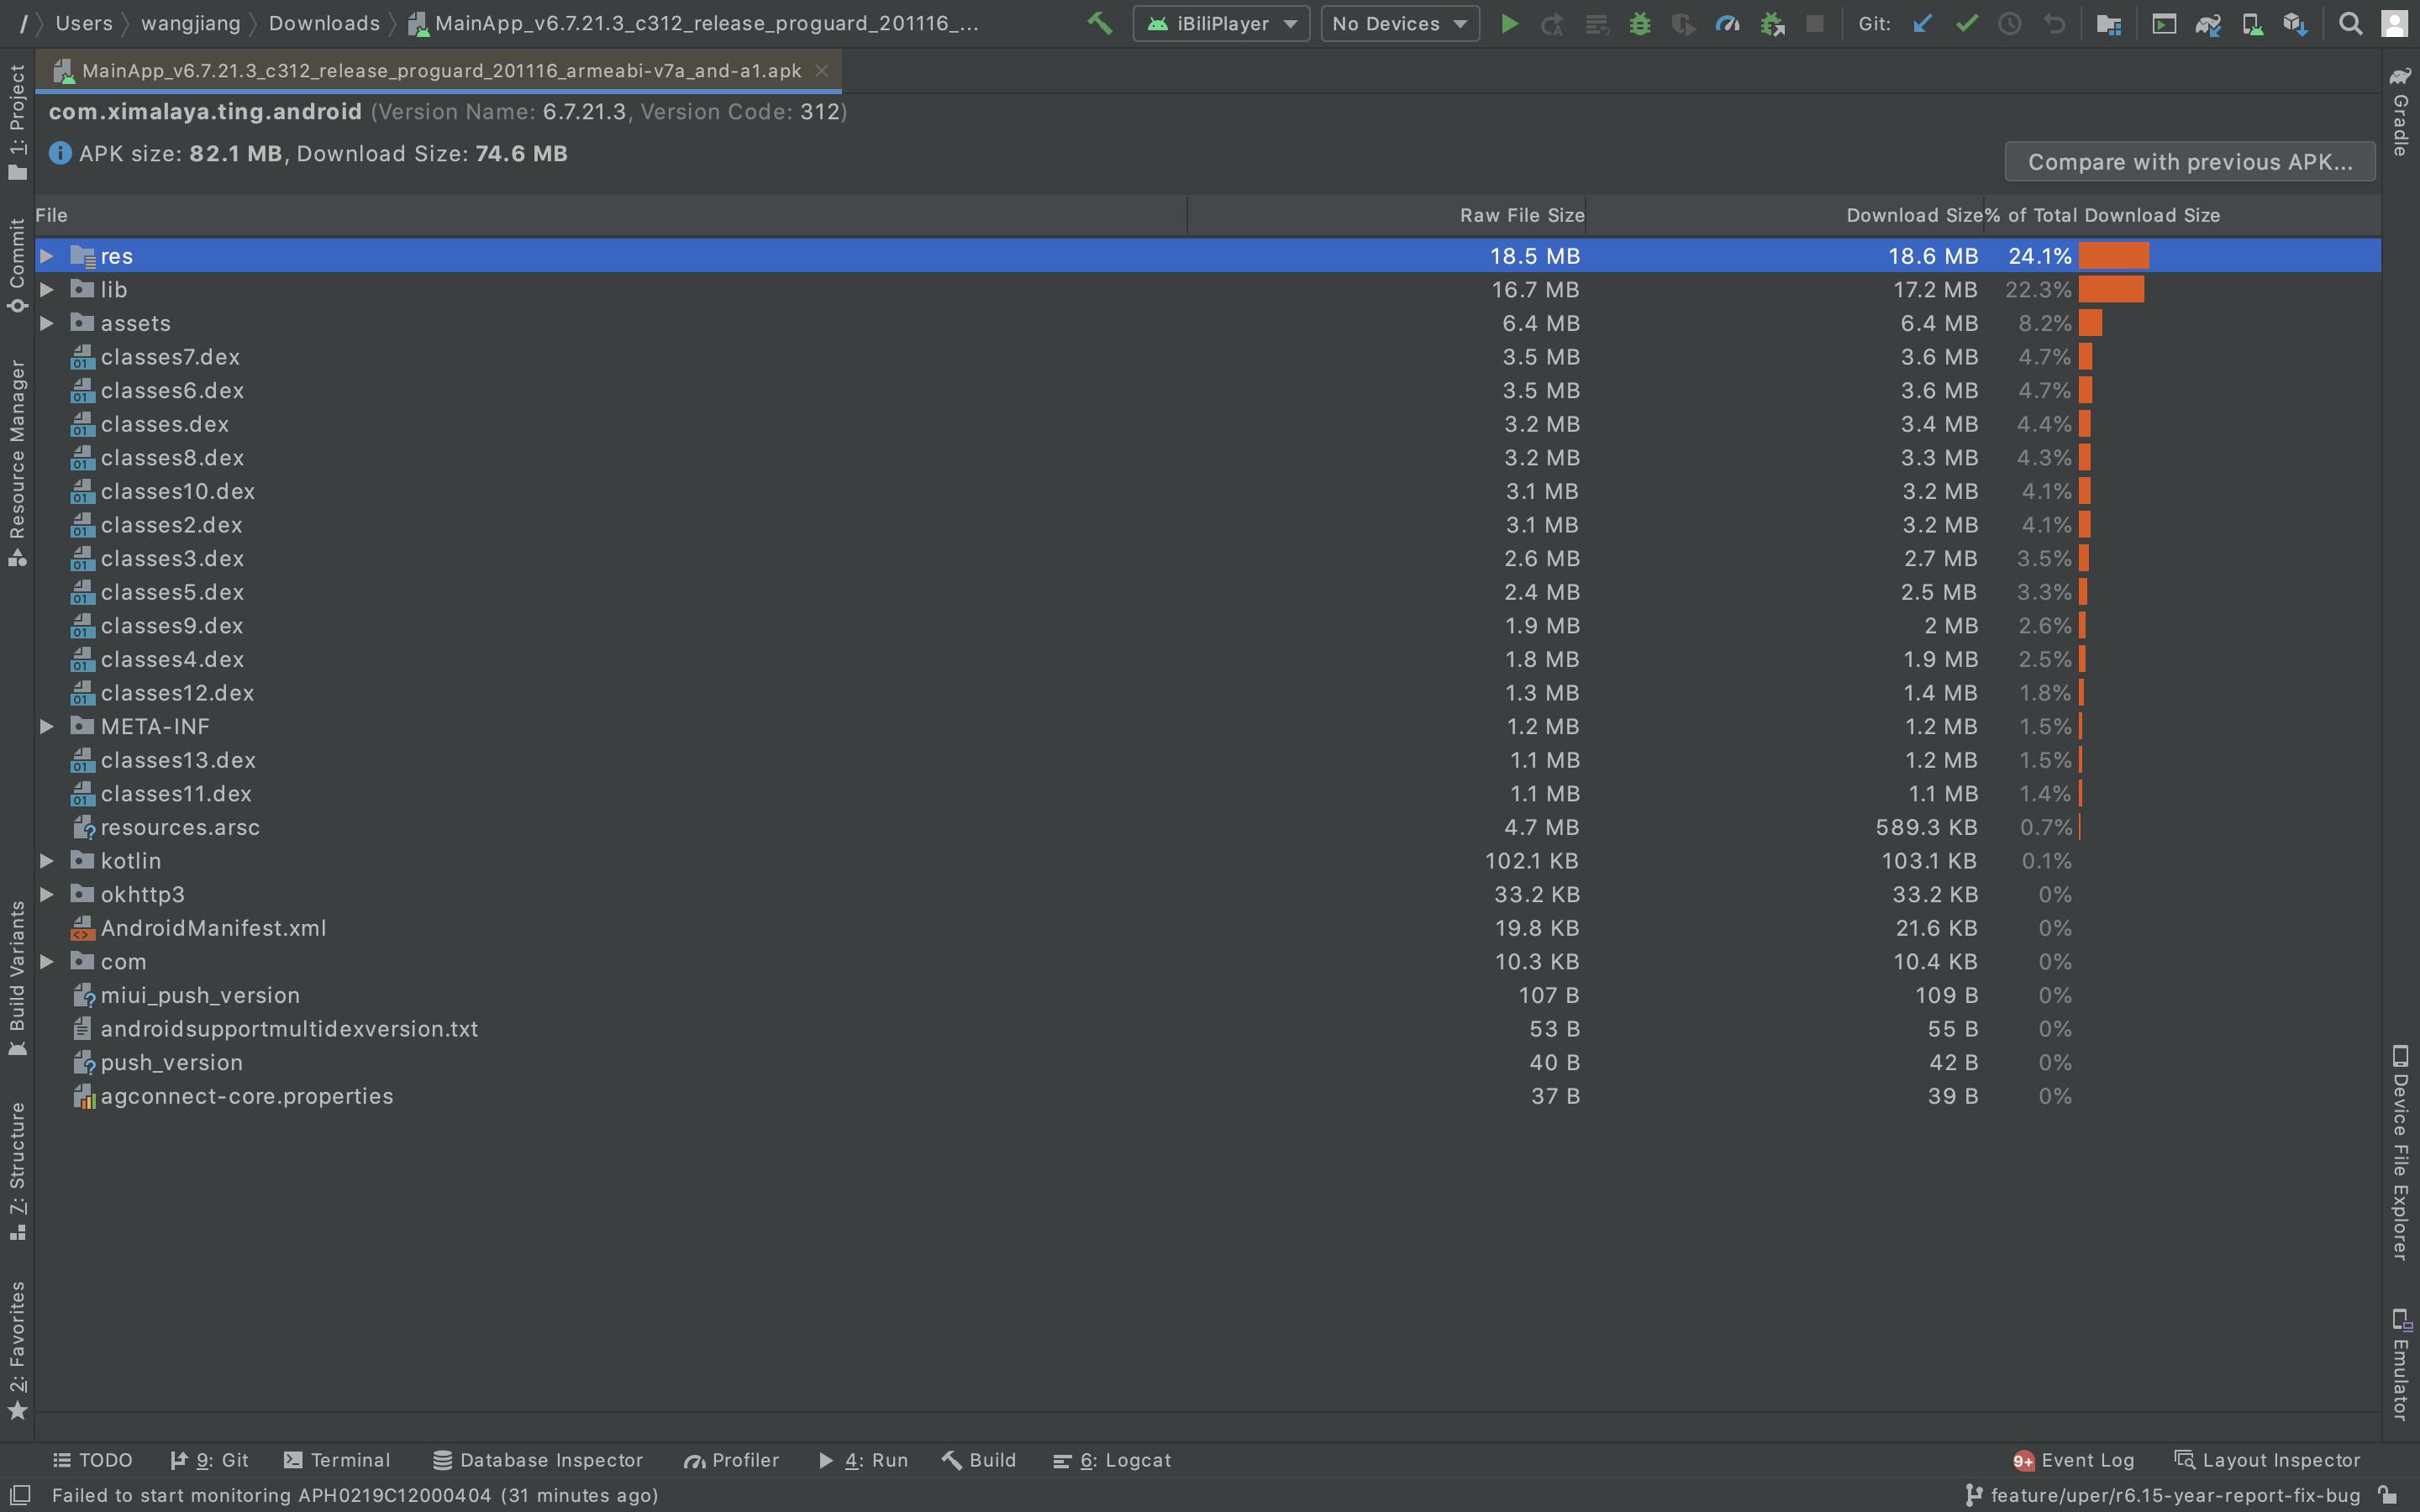Open the SDK Manager icon
Image resolution: width=2420 pixels, height=1512 pixels.
2295,23
